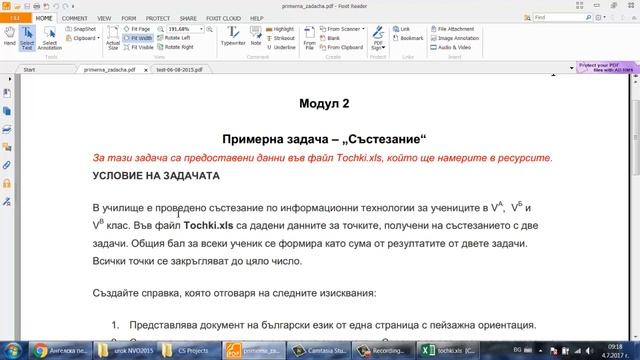Screen dimensions: 640x360
Task: Switch to the SHARE ribbon tab
Action: [x=188, y=18]
